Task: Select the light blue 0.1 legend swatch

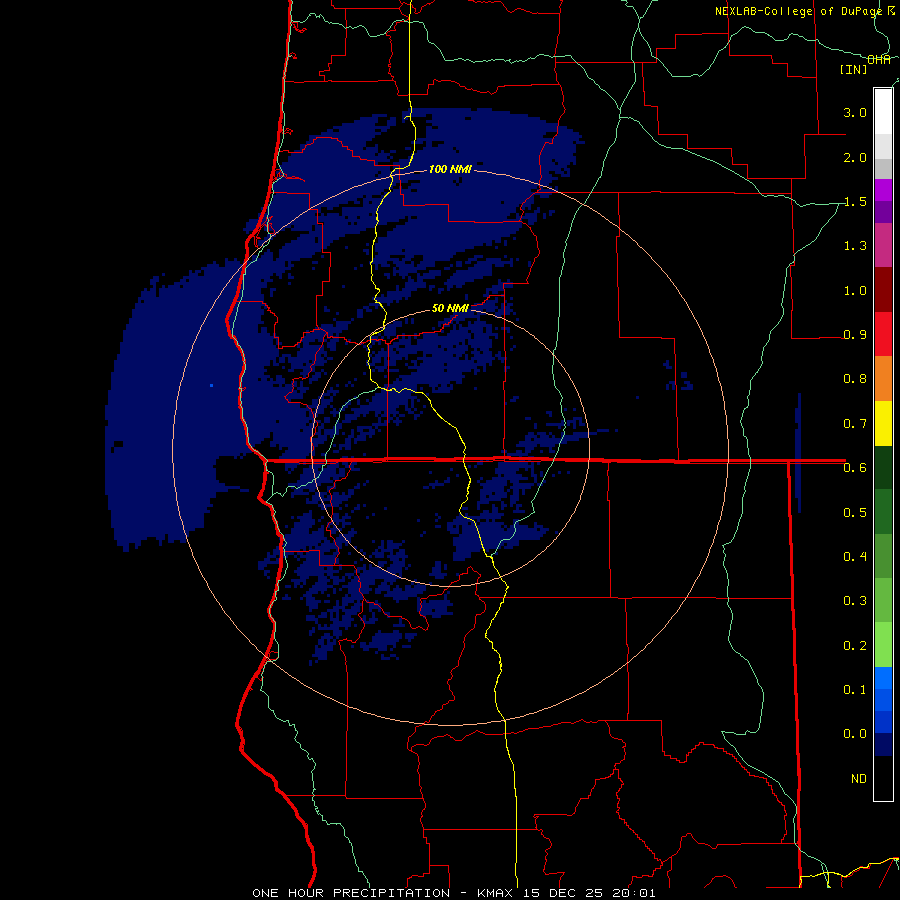Action: (883, 678)
